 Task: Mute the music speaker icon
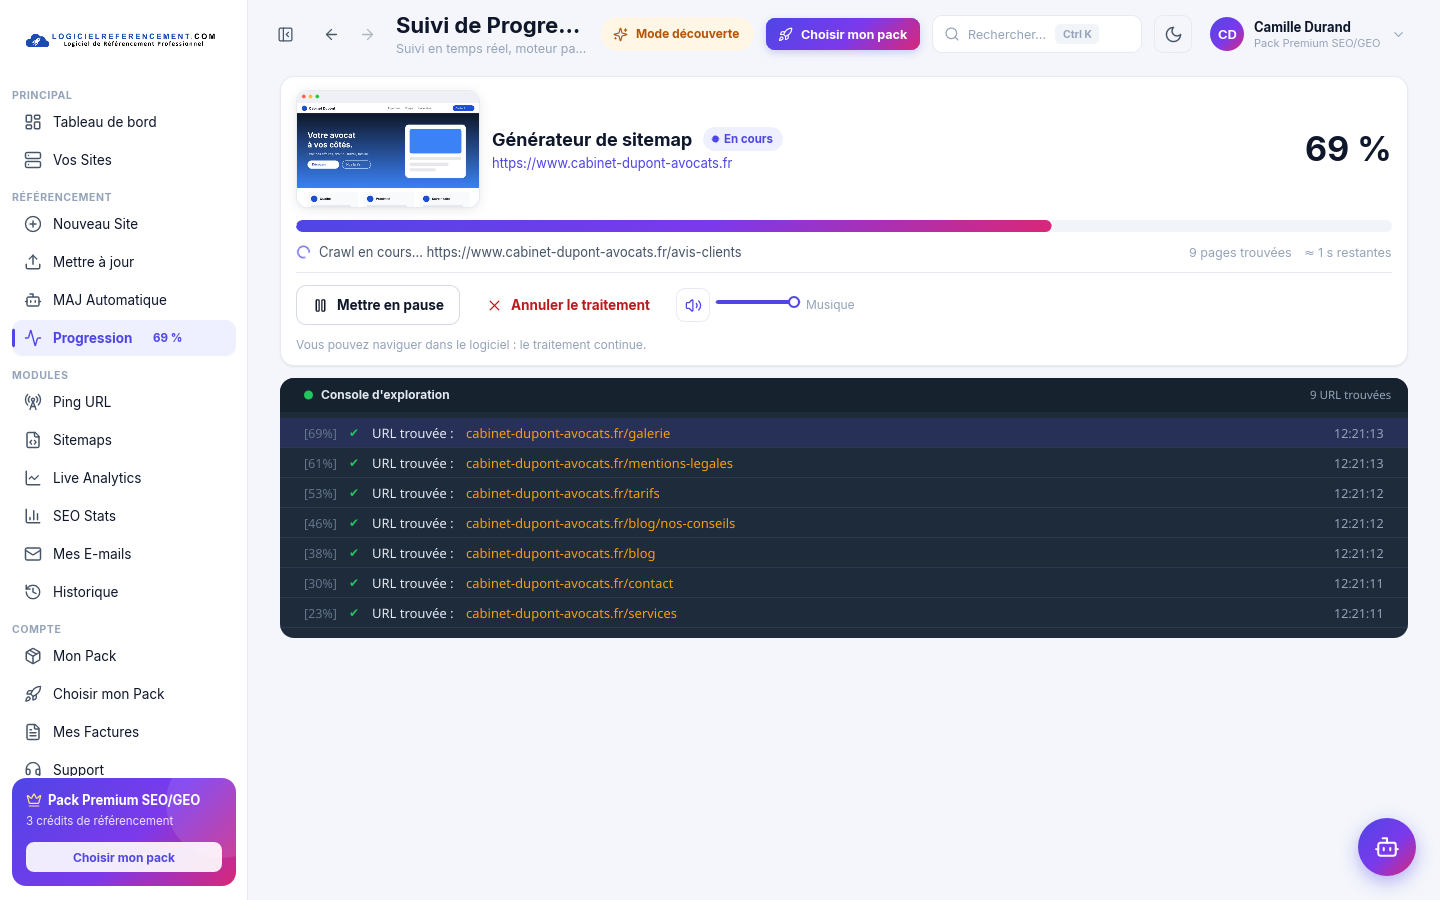(x=693, y=305)
